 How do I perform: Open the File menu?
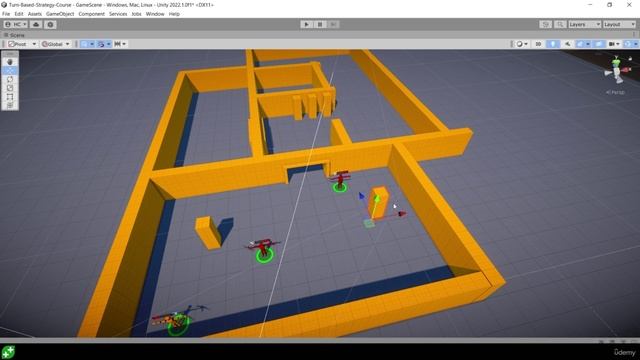(6, 14)
